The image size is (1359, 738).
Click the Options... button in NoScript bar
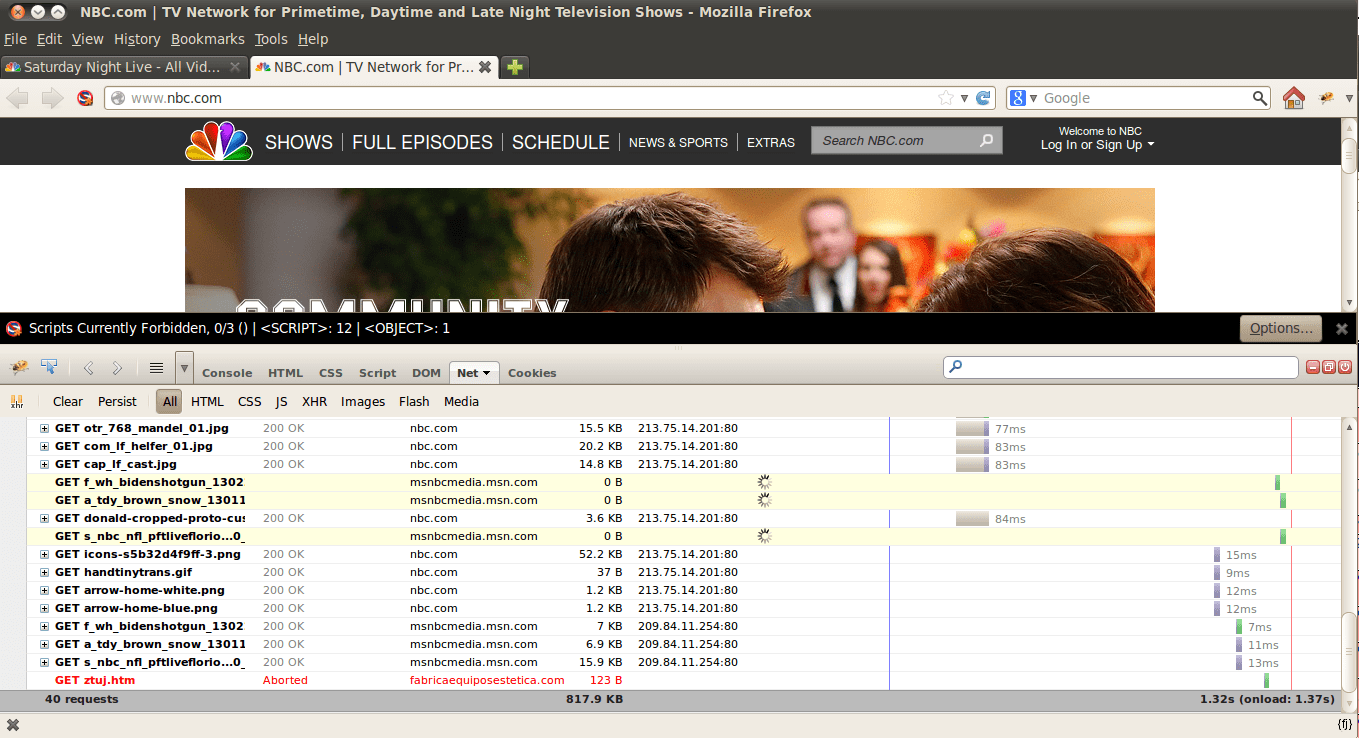pyautogui.click(x=1281, y=328)
